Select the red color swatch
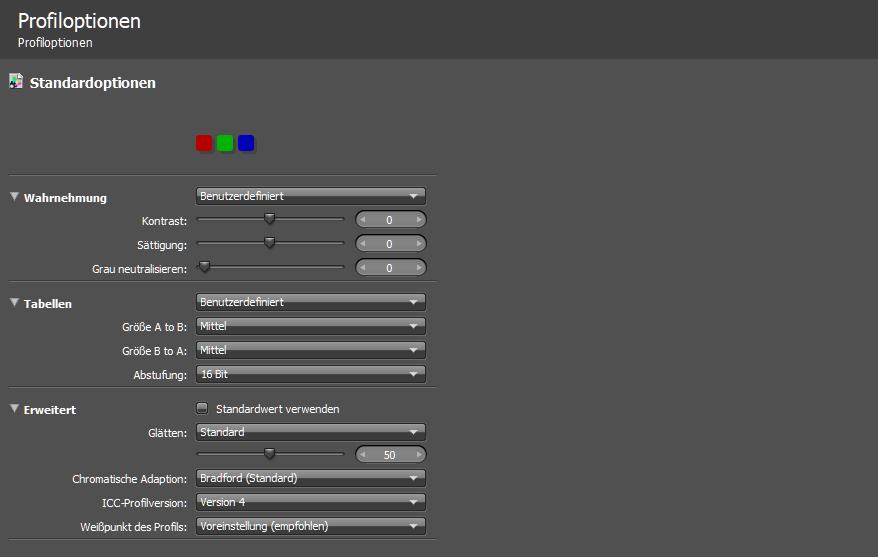Screen dimensions: 878x557 [x=204, y=143]
